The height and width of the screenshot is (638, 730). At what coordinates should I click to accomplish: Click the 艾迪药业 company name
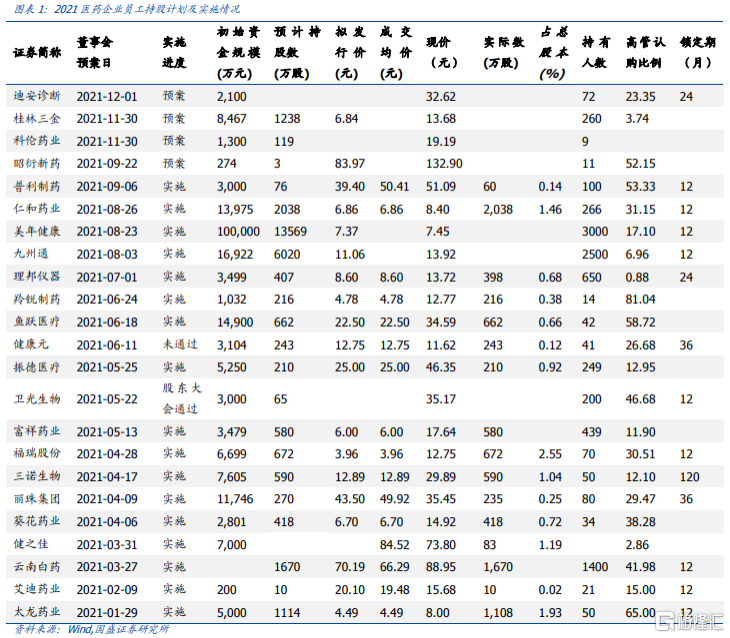tap(37, 589)
